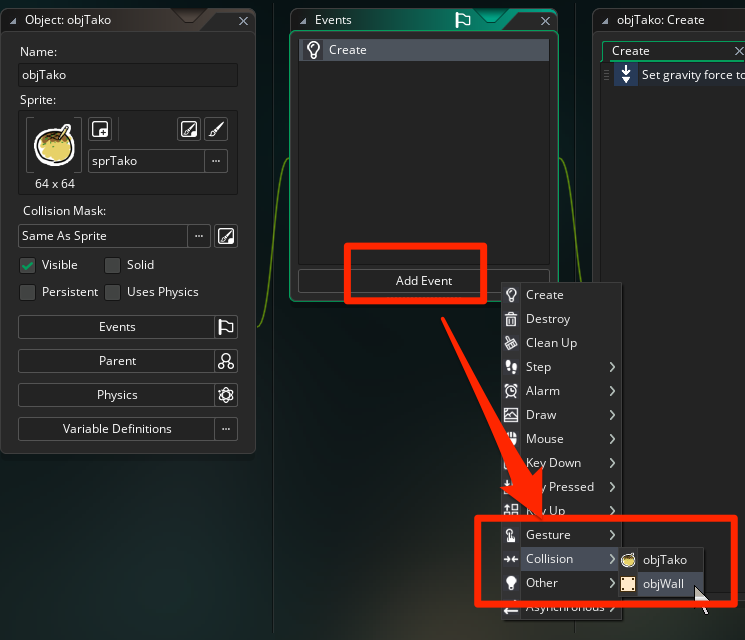Select the Create event in Events list
This screenshot has height=640, width=745.
(424, 50)
